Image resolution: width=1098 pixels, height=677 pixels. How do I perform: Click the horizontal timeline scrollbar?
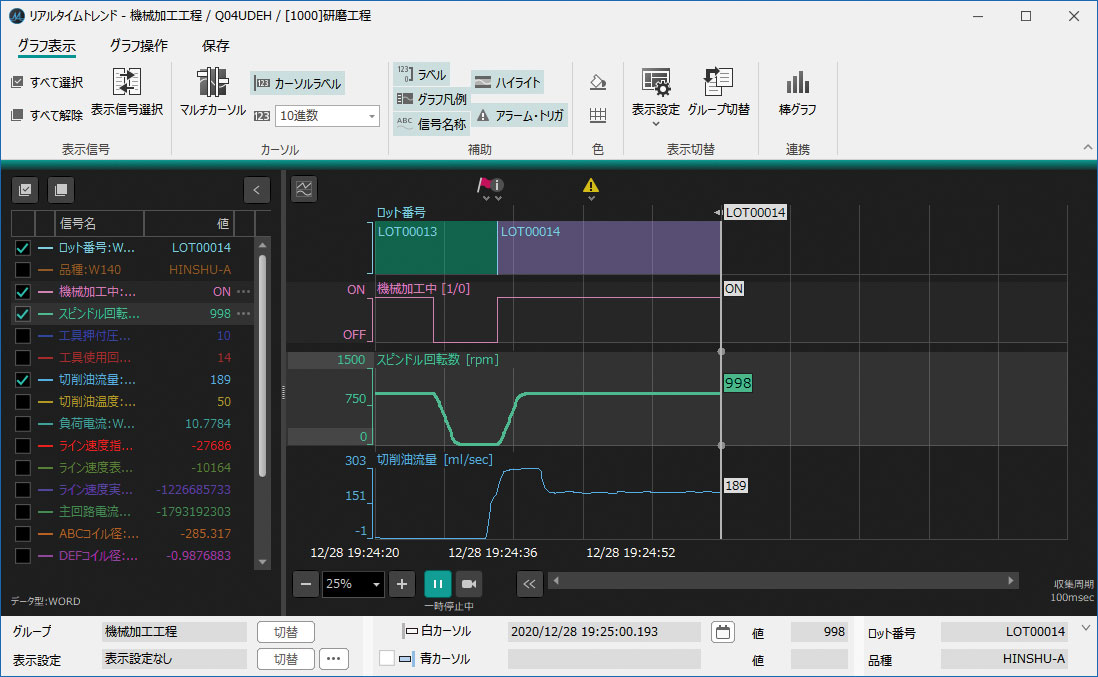click(x=782, y=580)
